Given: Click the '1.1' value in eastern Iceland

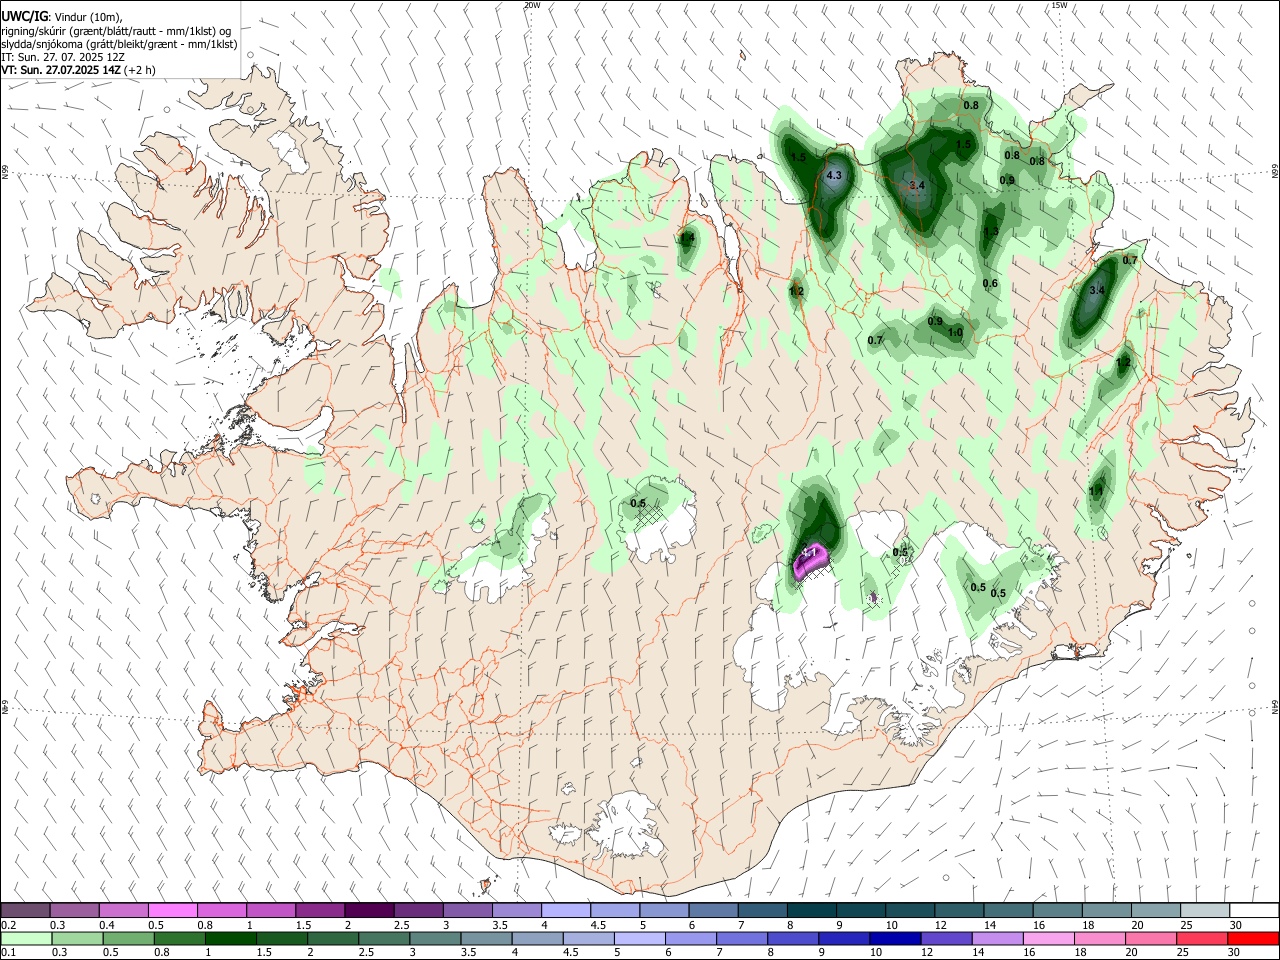Looking at the screenshot, I should [x=1096, y=491].
